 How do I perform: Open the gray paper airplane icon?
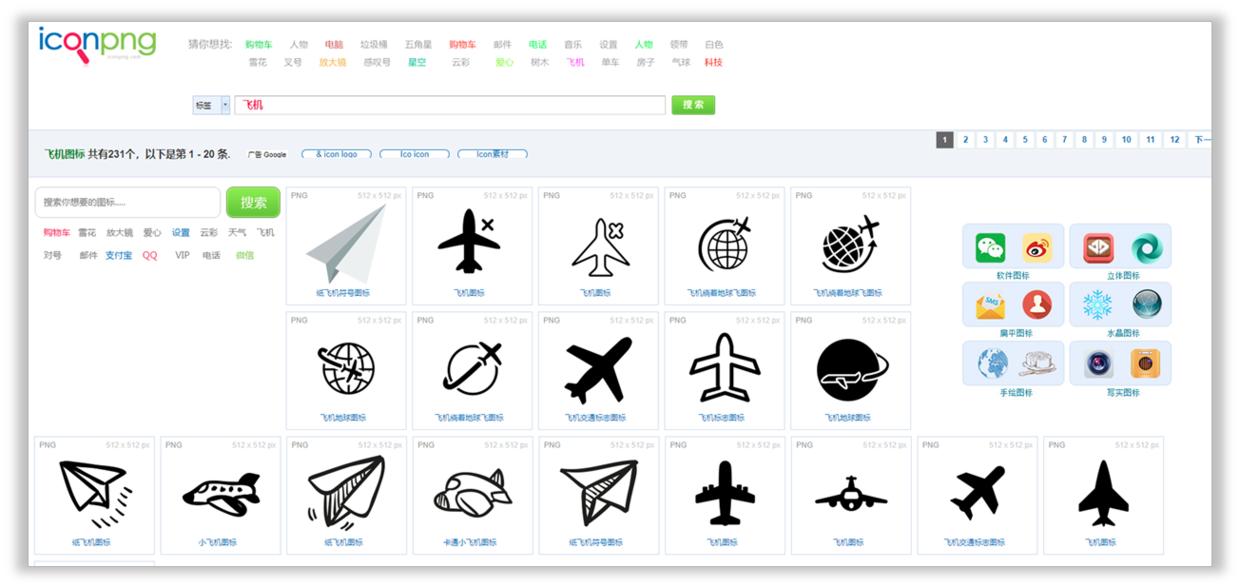point(346,244)
